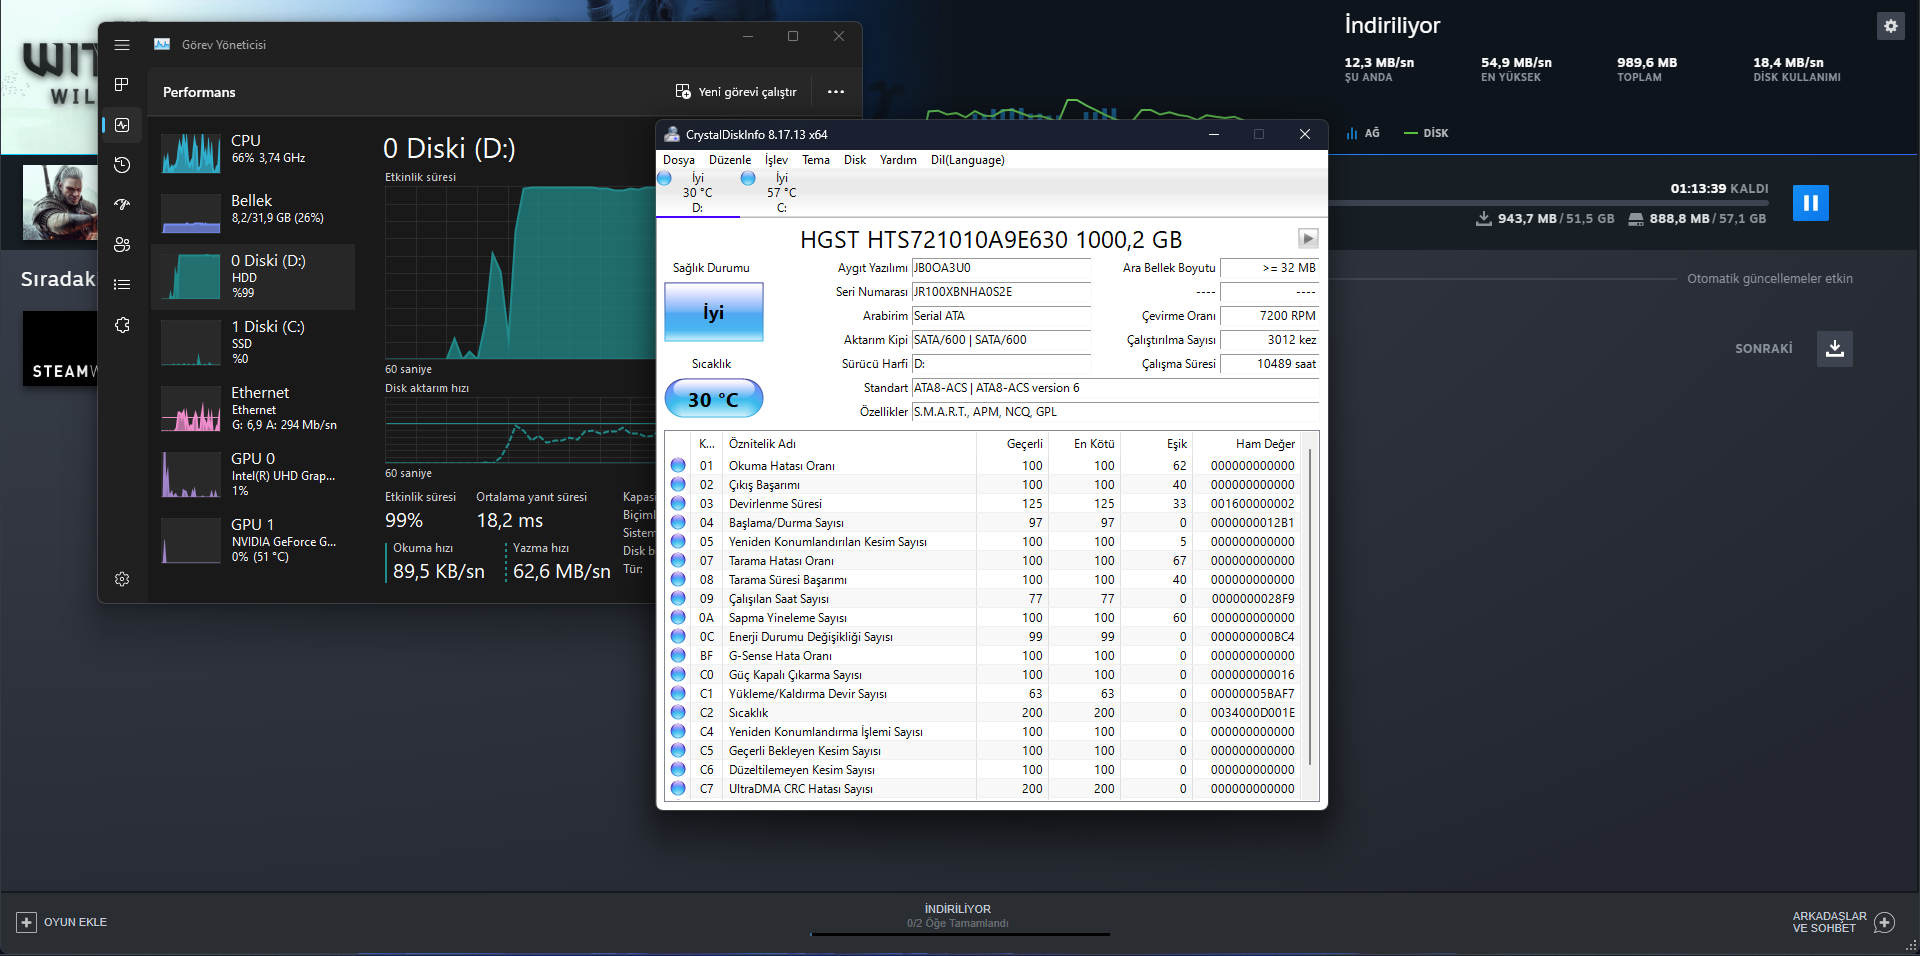The width and height of the screenshot is (1920, 956).
Task: Toggle DİSK graph legend in Steam
Action: click(x=1426, y=133)
